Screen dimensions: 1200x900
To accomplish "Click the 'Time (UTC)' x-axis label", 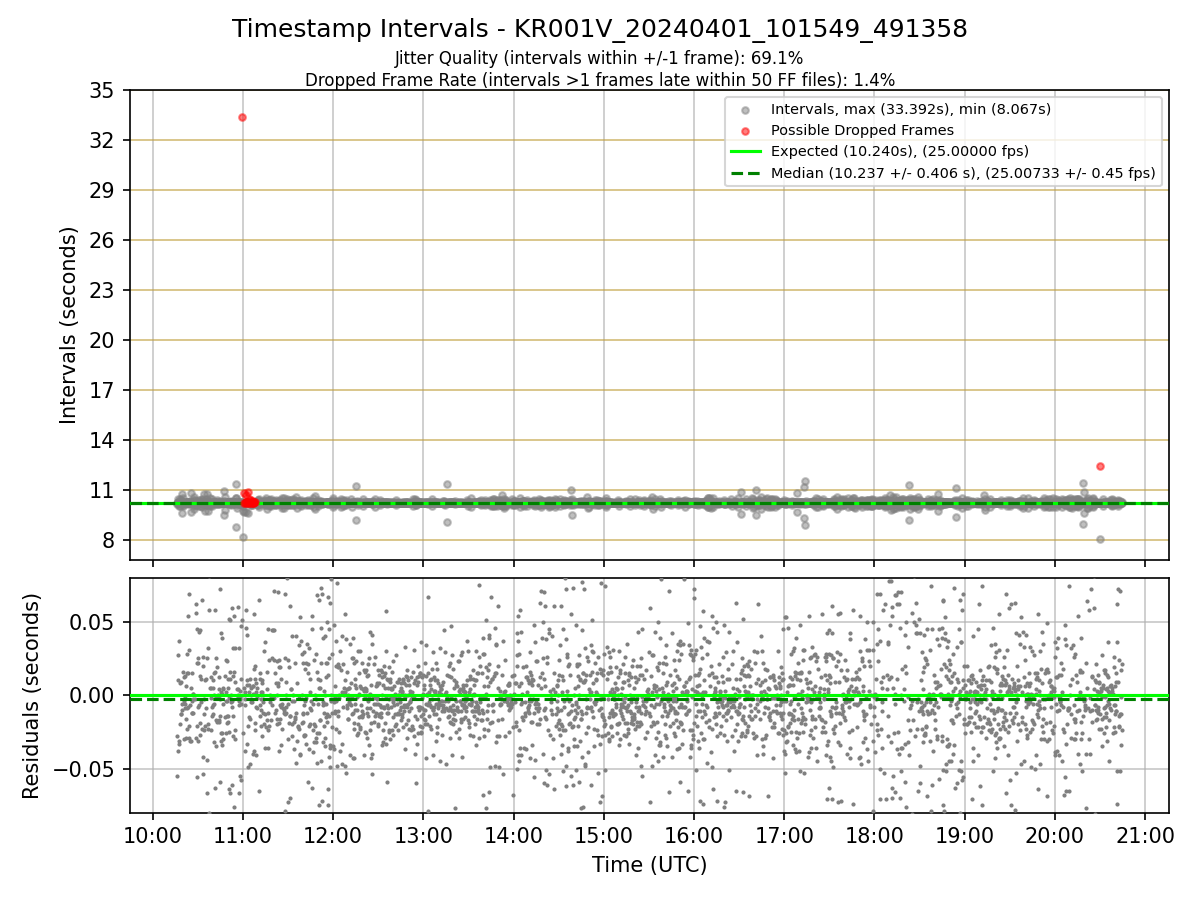I will pyautogui.click(x=649, y=865).
